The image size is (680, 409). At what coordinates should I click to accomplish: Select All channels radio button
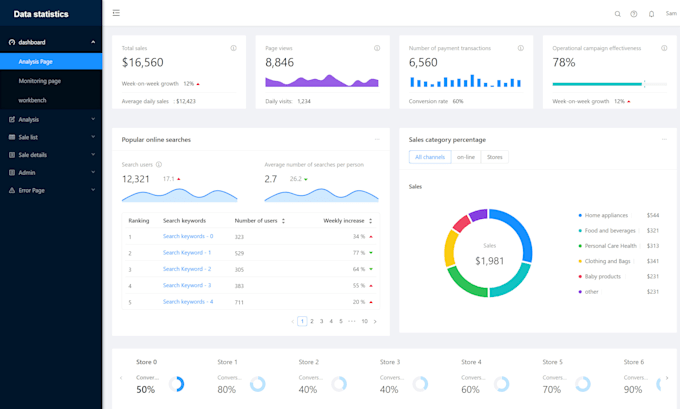[430, 157]
